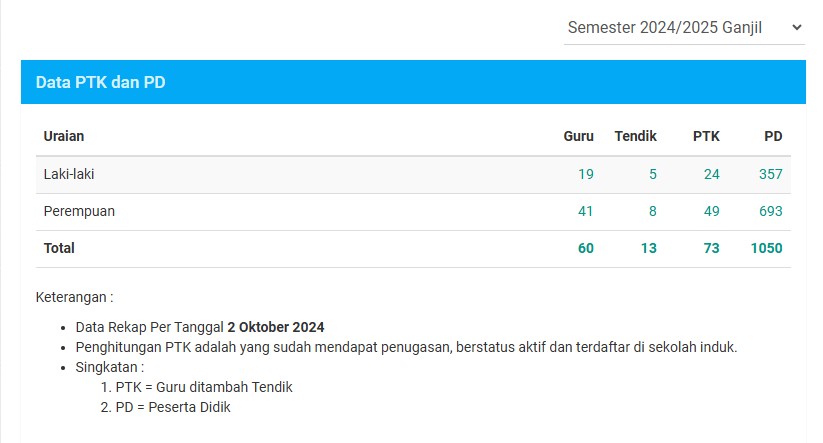
Task: Click the Total PTK value 73
Action: click(712, 248)
